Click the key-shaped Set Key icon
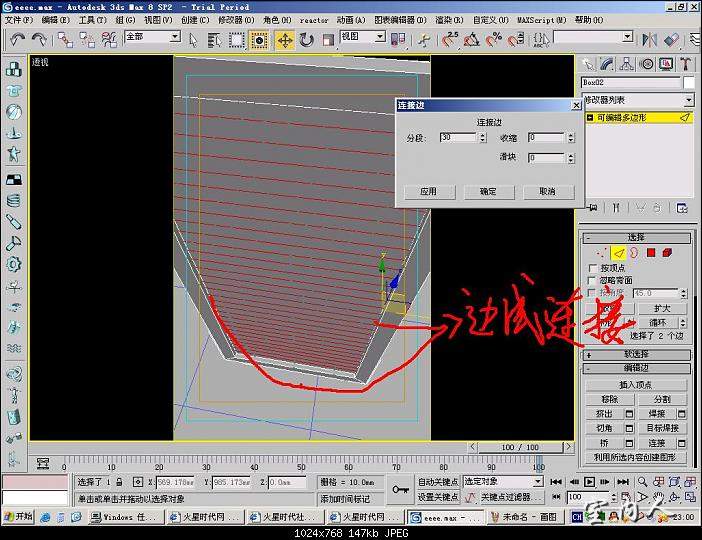This screenshot has width=702, height=540. pyautogui.click(x=400, y=489)
